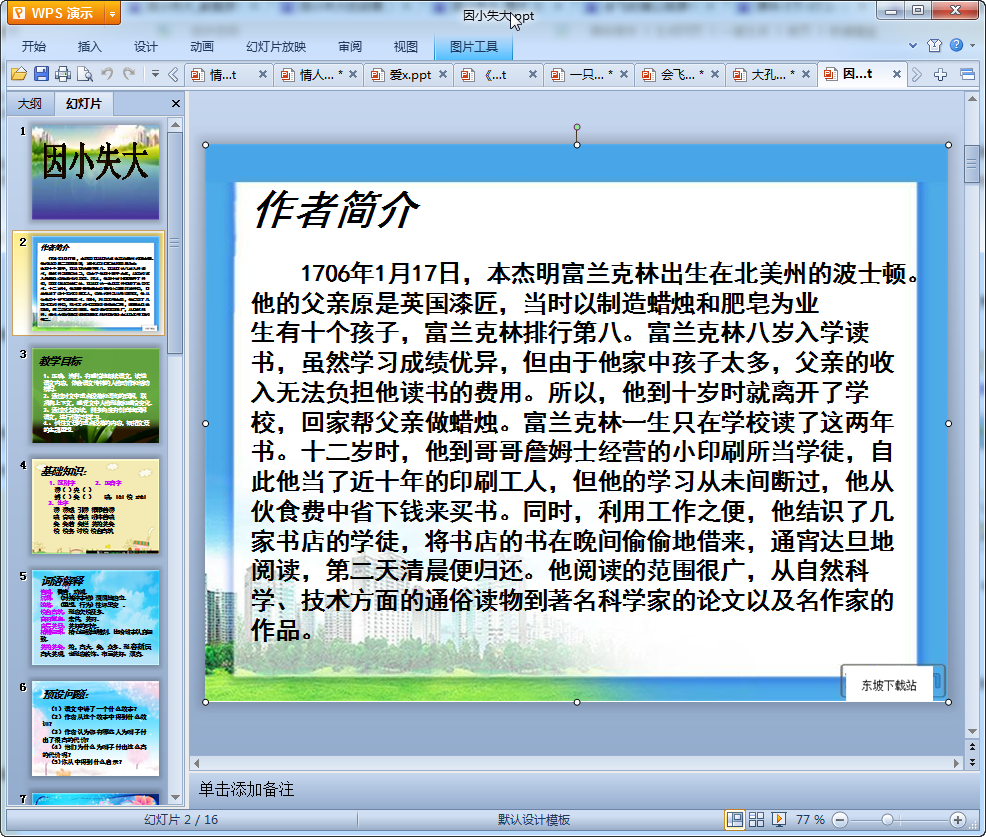Screen dimensions: 986x837
Task: Close the 爱x.ppt document tab
Action: 443,74
